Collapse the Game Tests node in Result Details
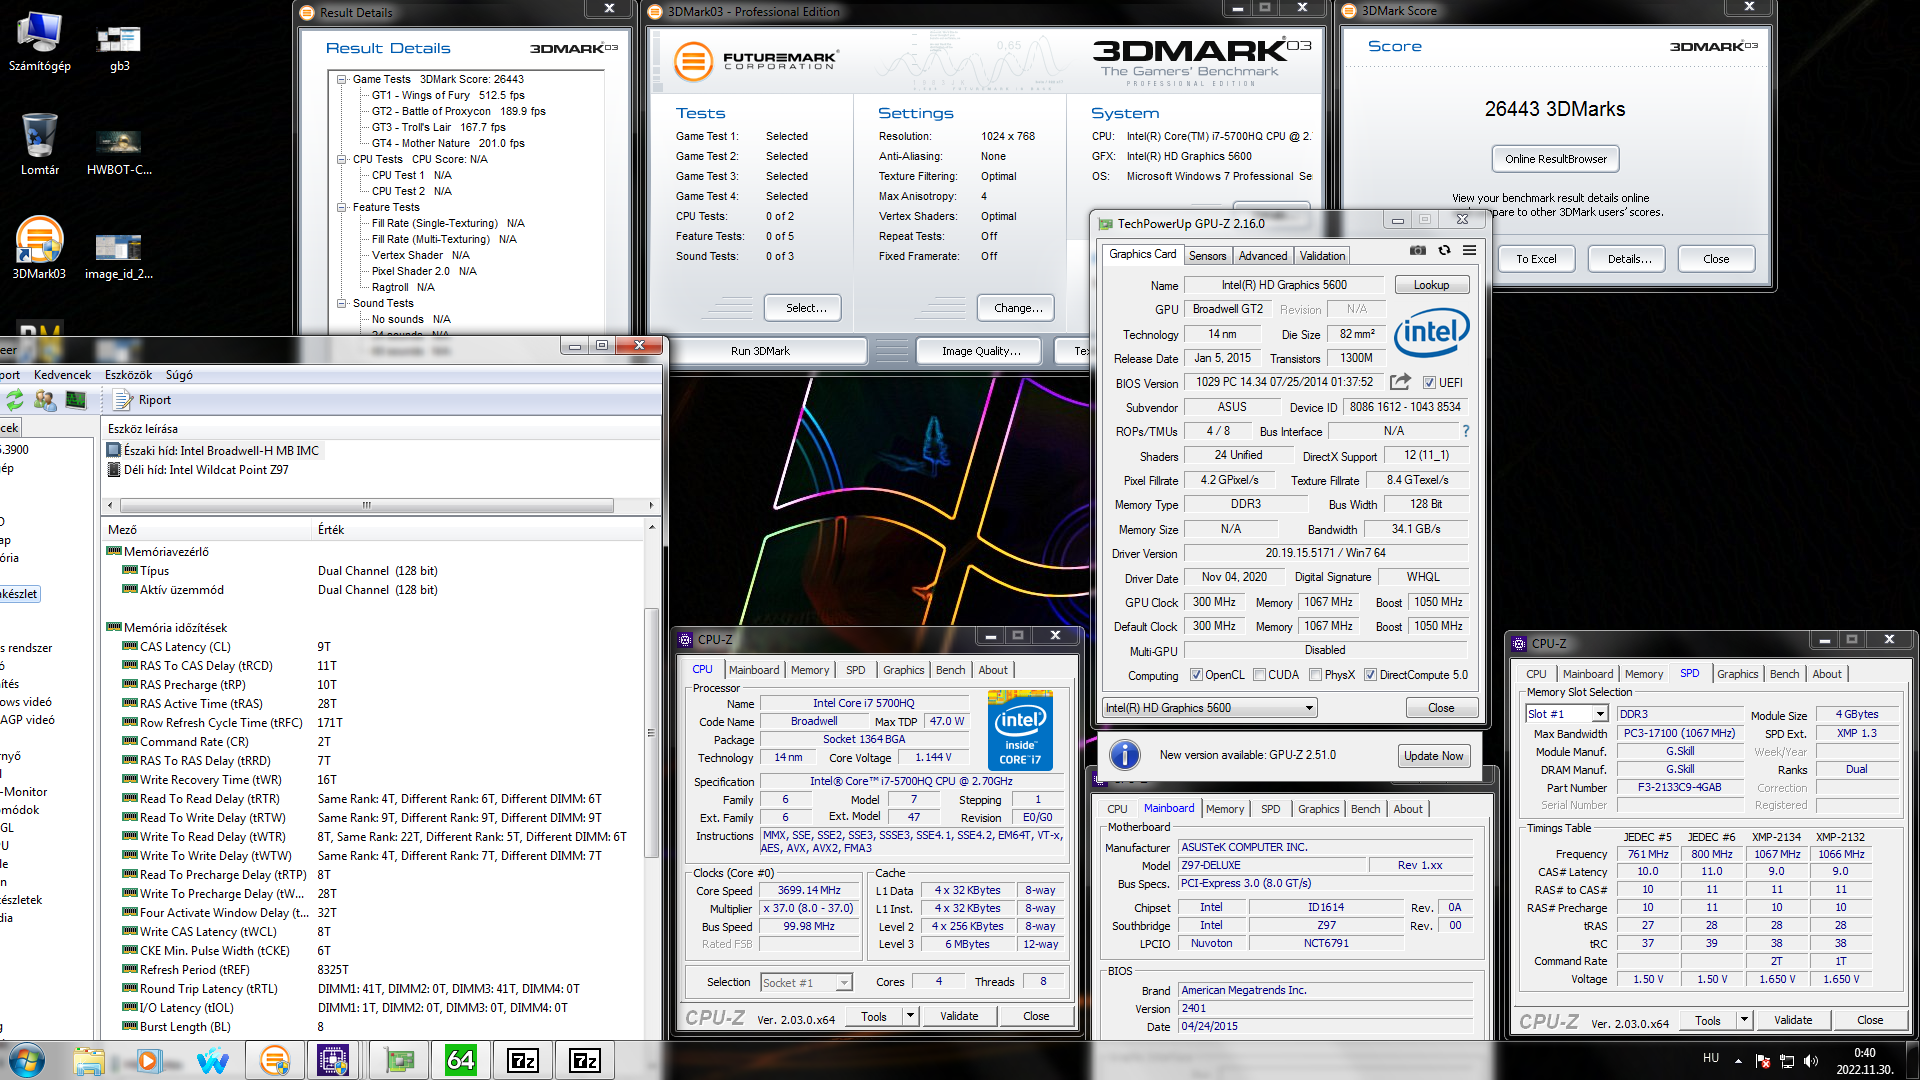 (342, 79)
